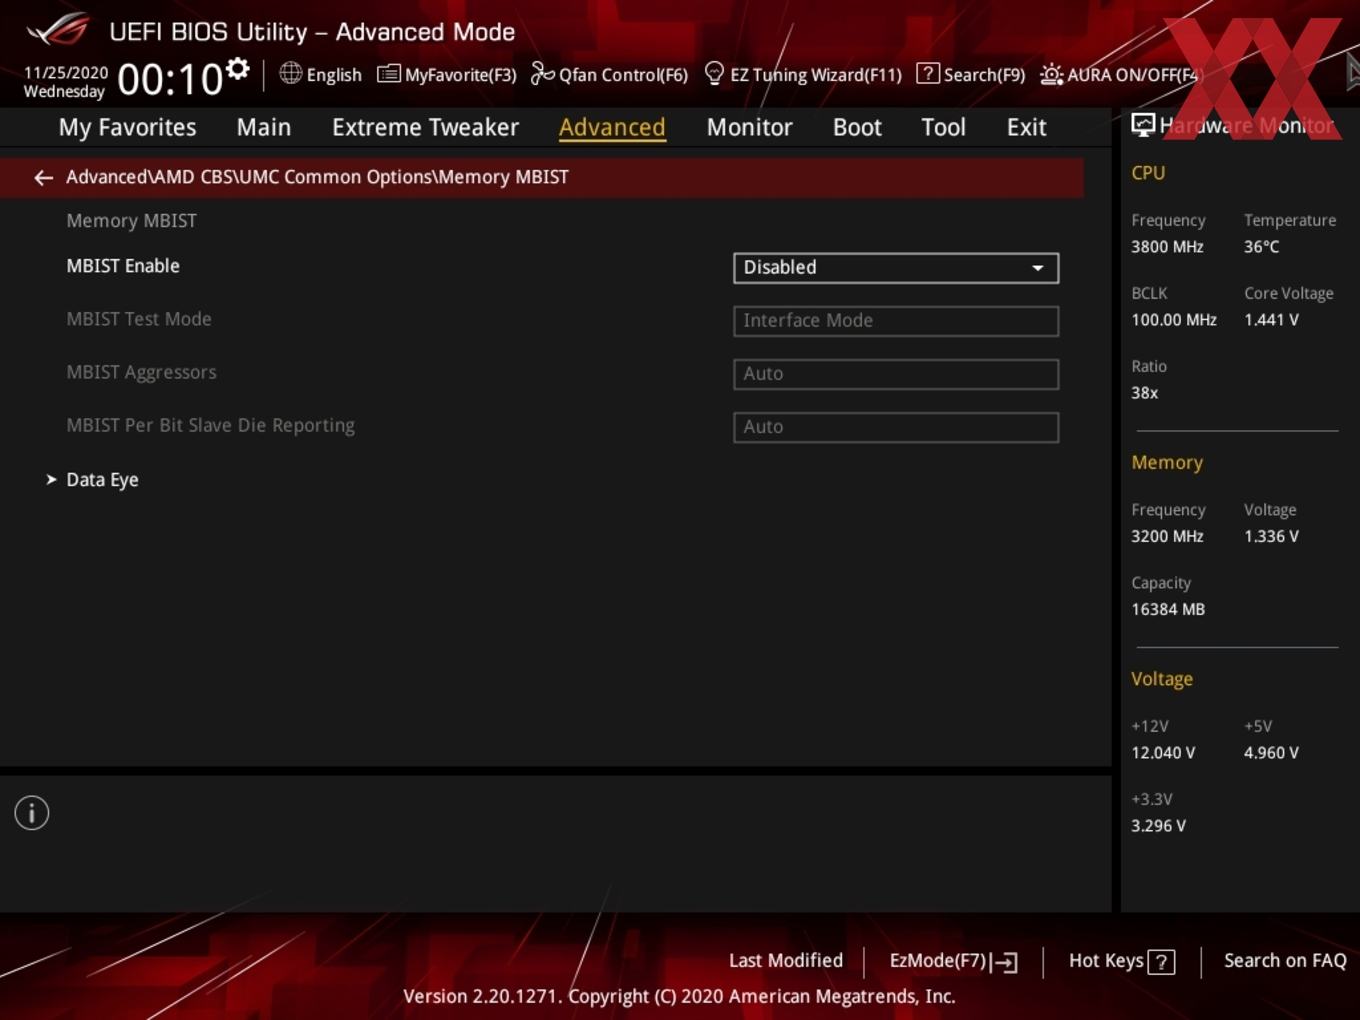Click the Memory MBIST heading text
The width and height of the screenshot is (1360, 1020).
pos(131,221)
